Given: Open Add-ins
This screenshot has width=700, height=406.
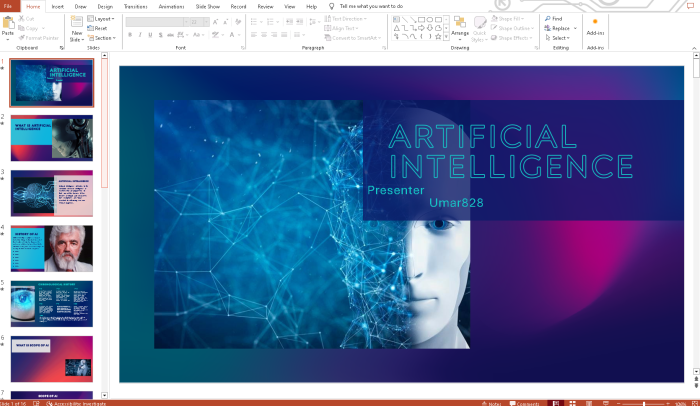Looking at the screenshot, I should pyautogui.click(x=595, y=27).
